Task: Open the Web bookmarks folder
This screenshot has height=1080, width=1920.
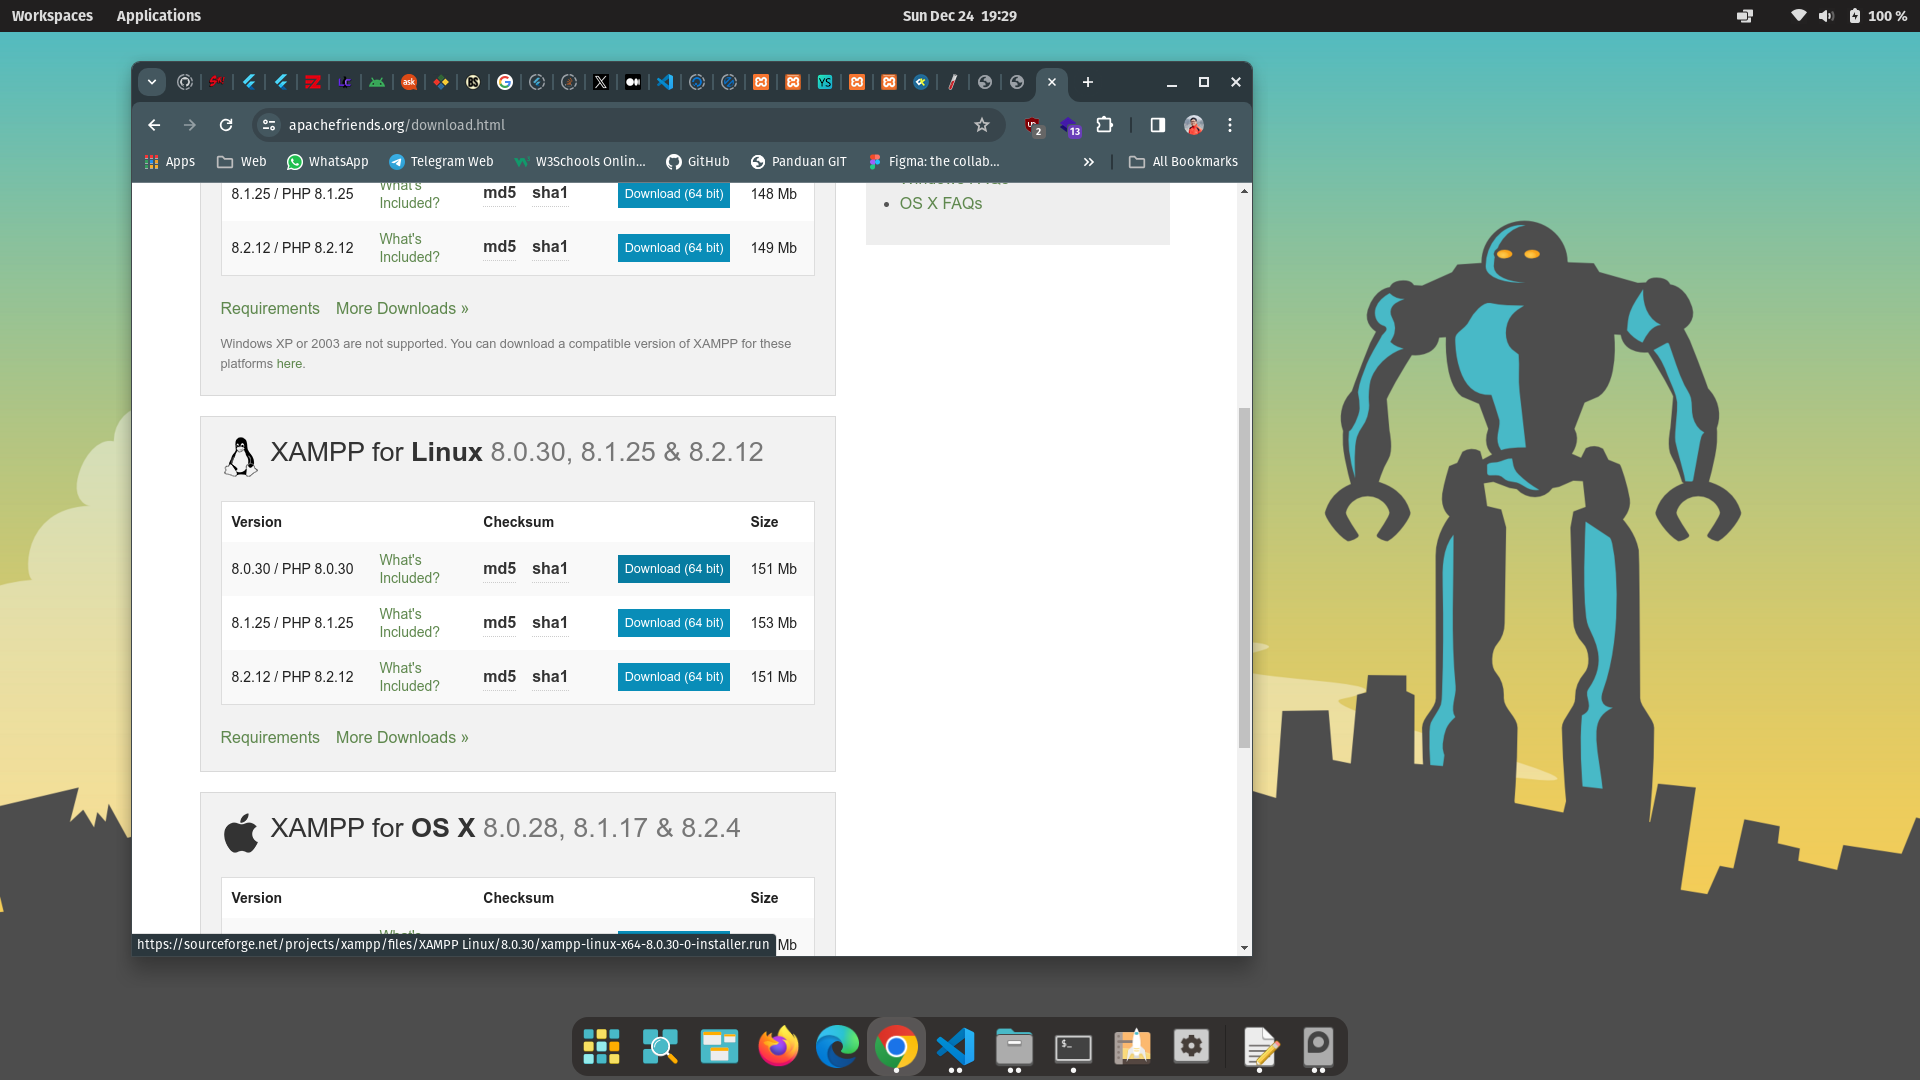Action: 242,162
